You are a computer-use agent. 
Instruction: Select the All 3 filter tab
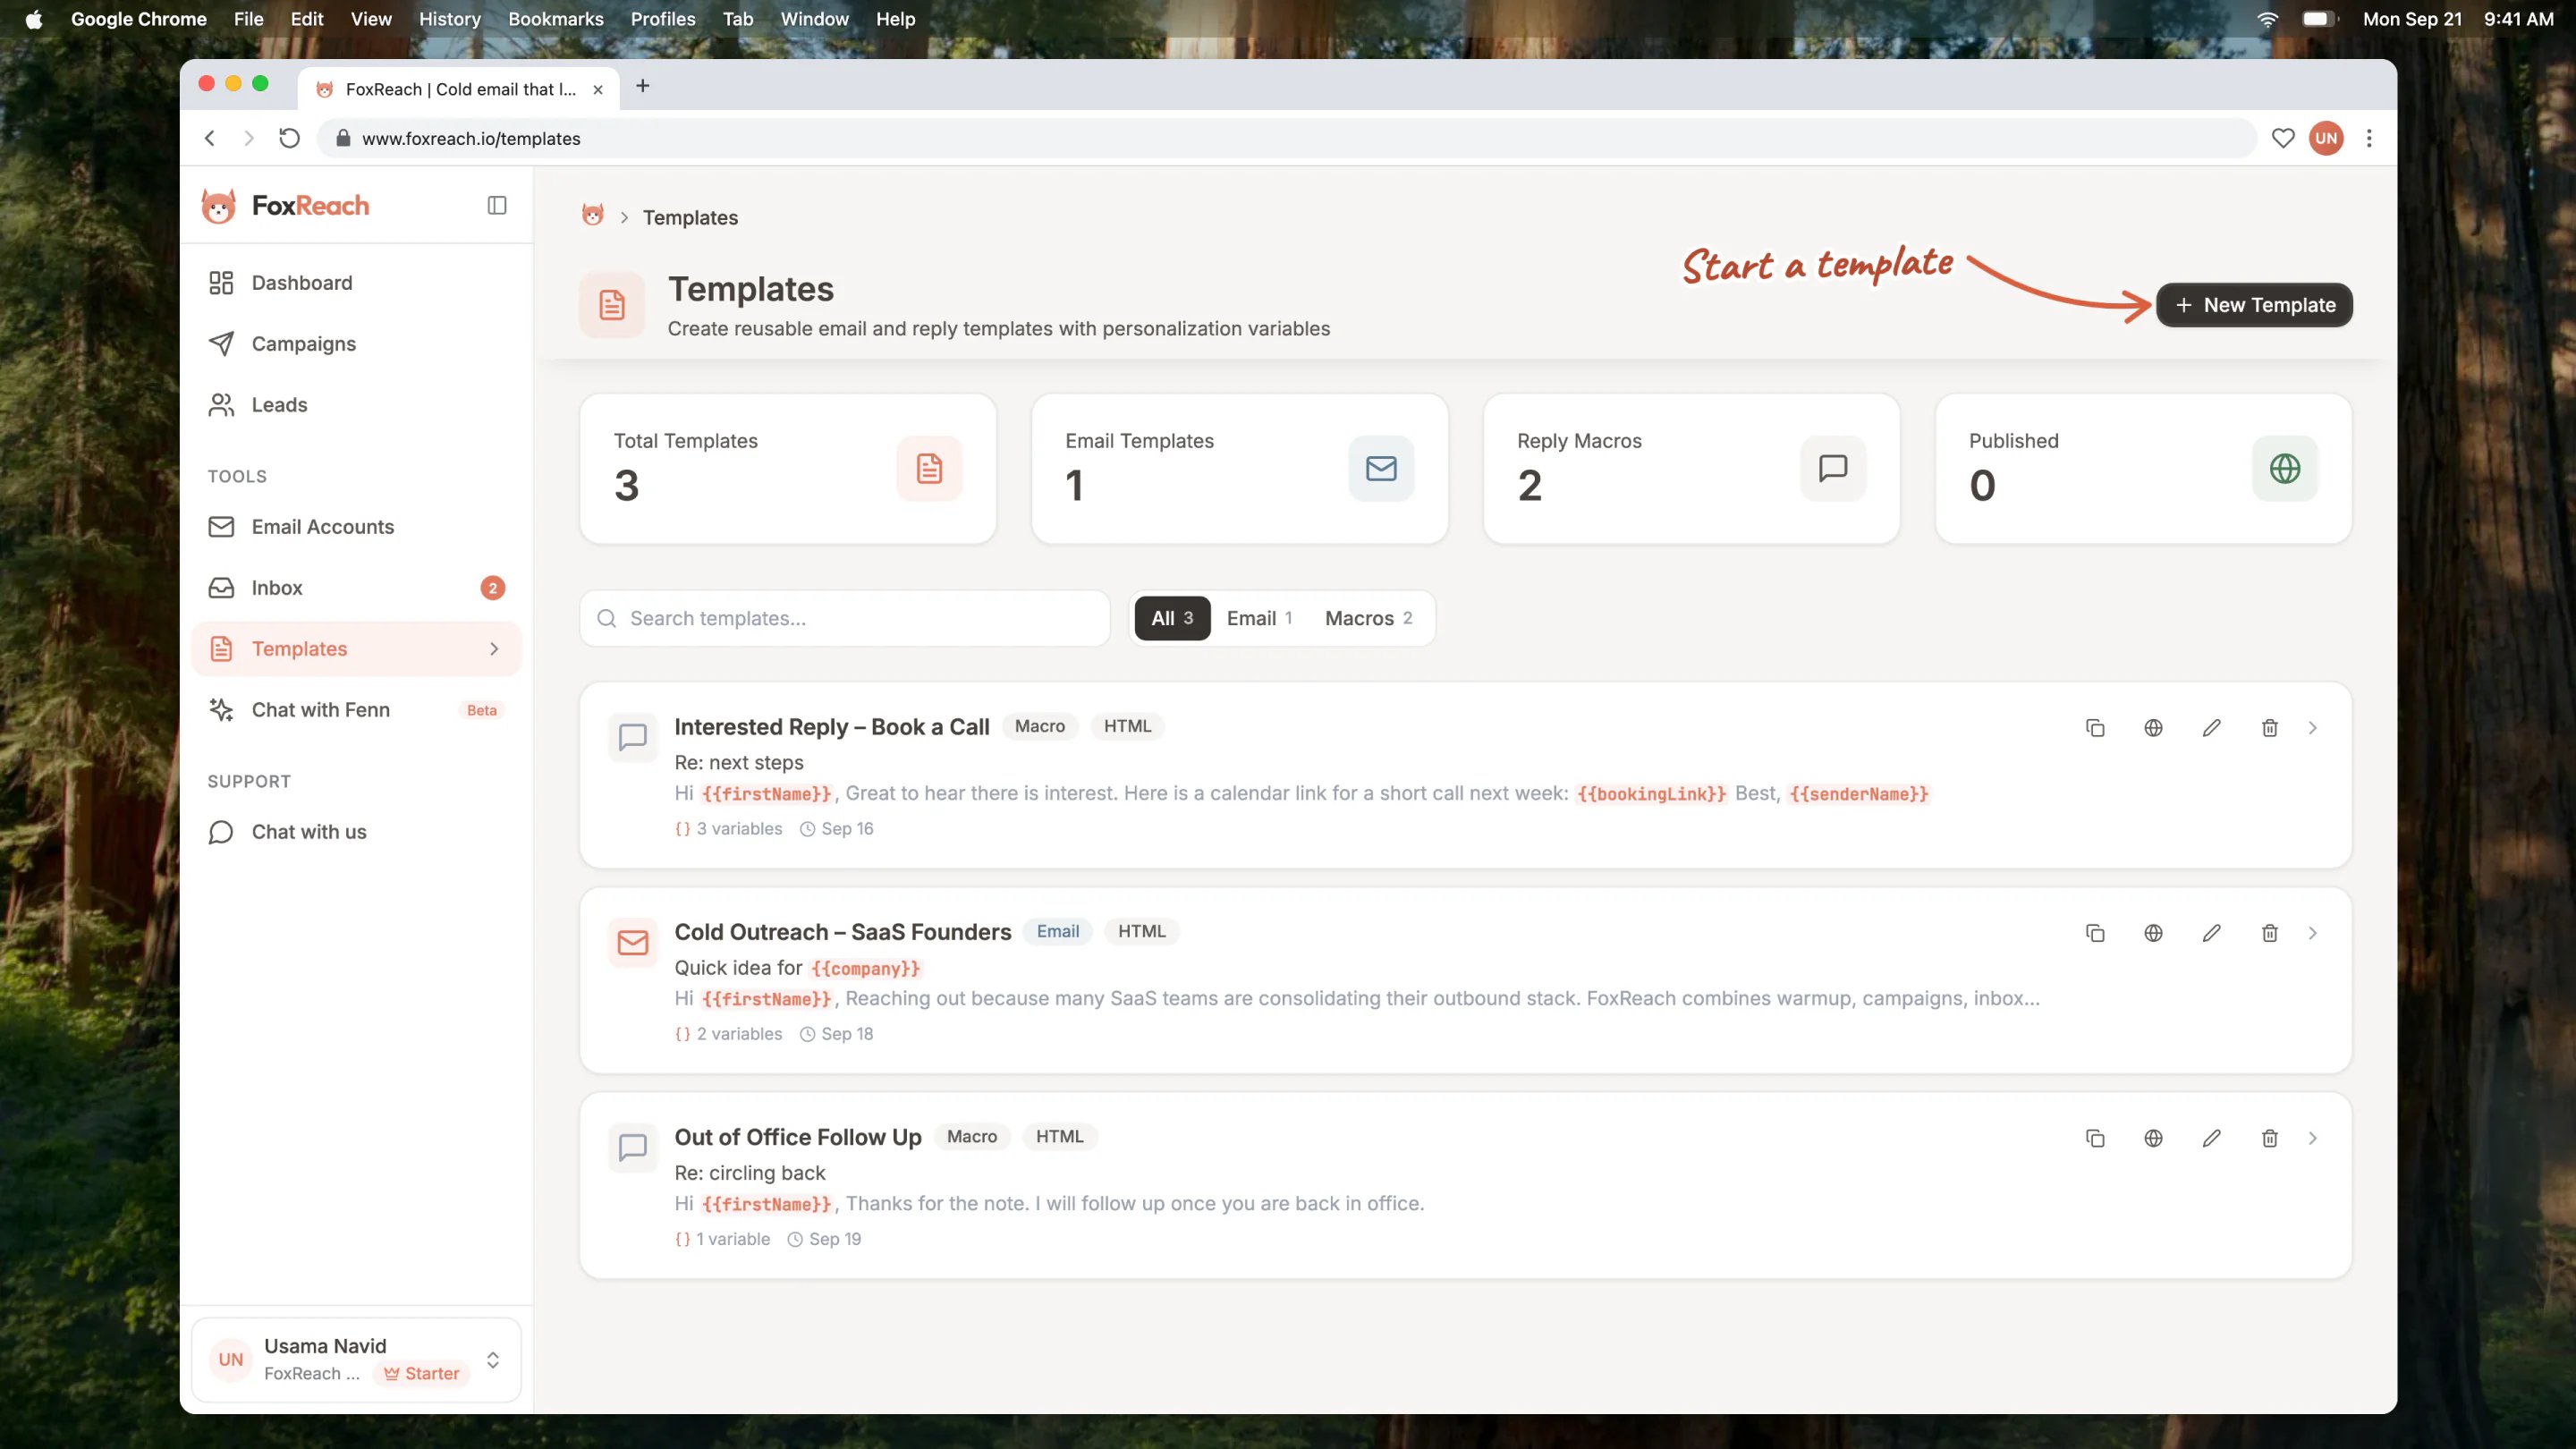click(x=1172, y=618)
